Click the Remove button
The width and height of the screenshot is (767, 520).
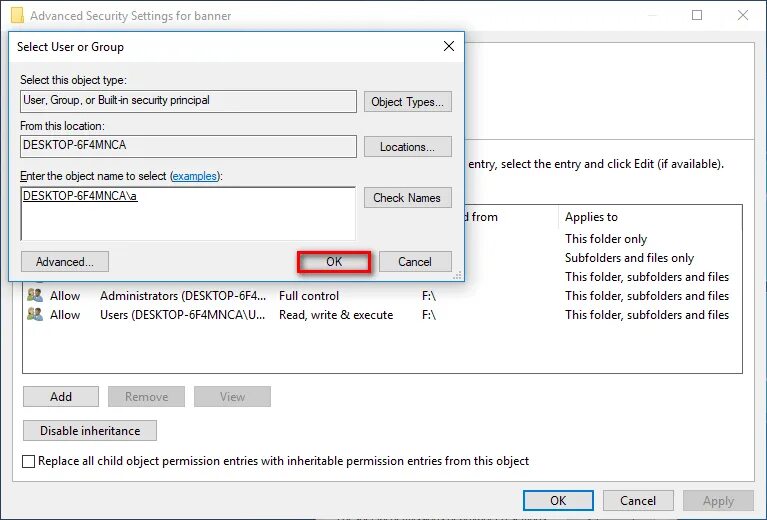click(146, 397)
